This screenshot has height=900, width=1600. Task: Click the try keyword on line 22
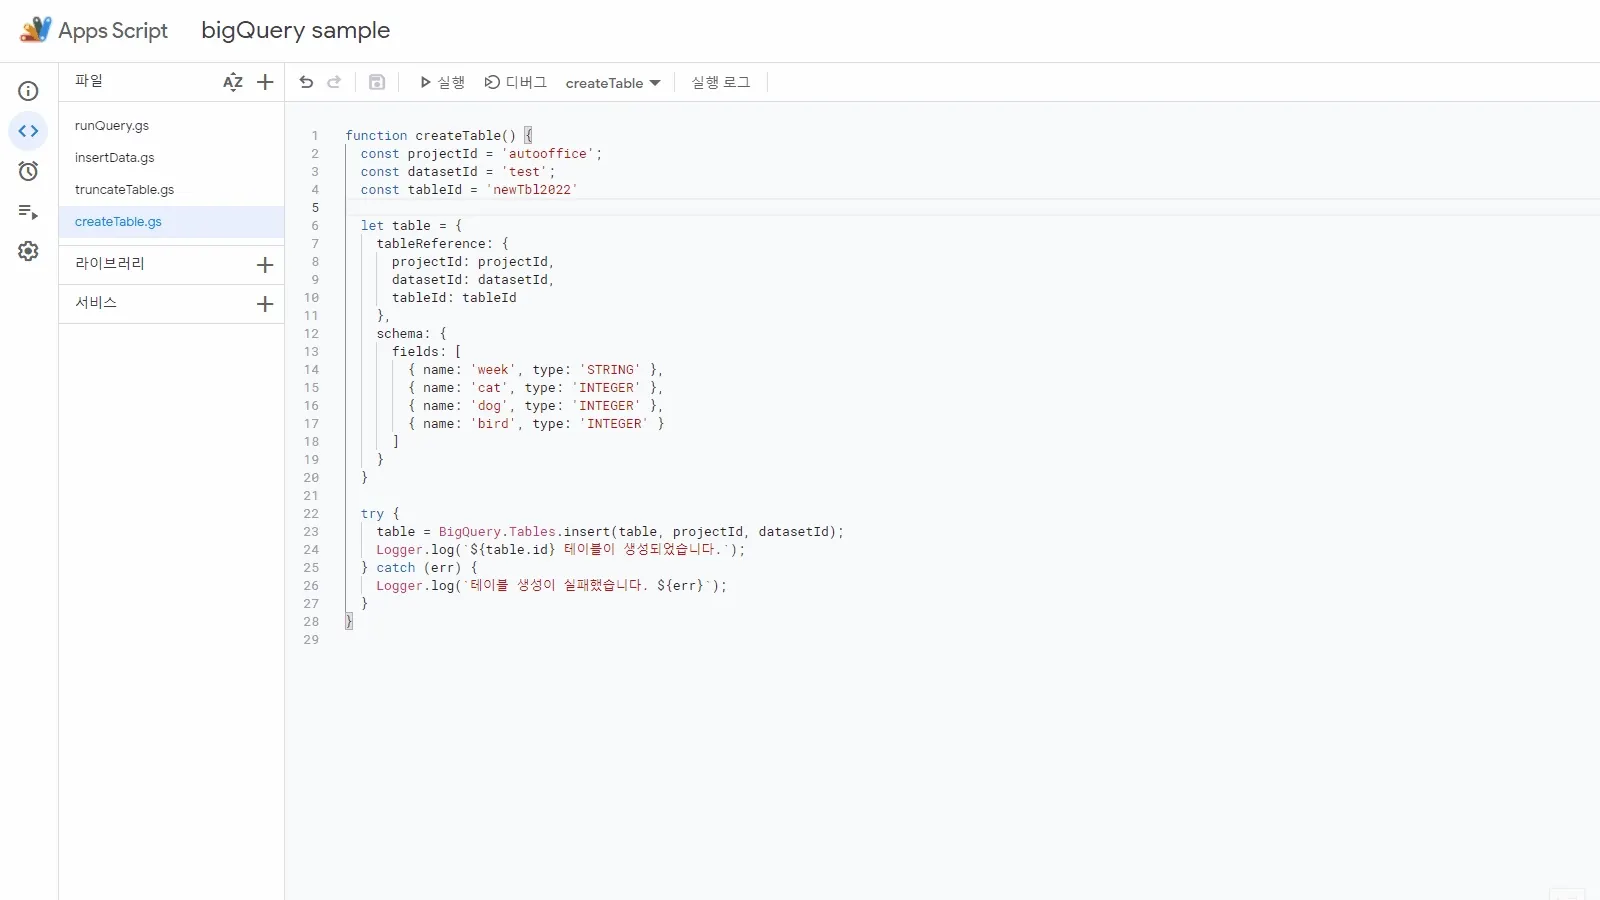(372, 514)
